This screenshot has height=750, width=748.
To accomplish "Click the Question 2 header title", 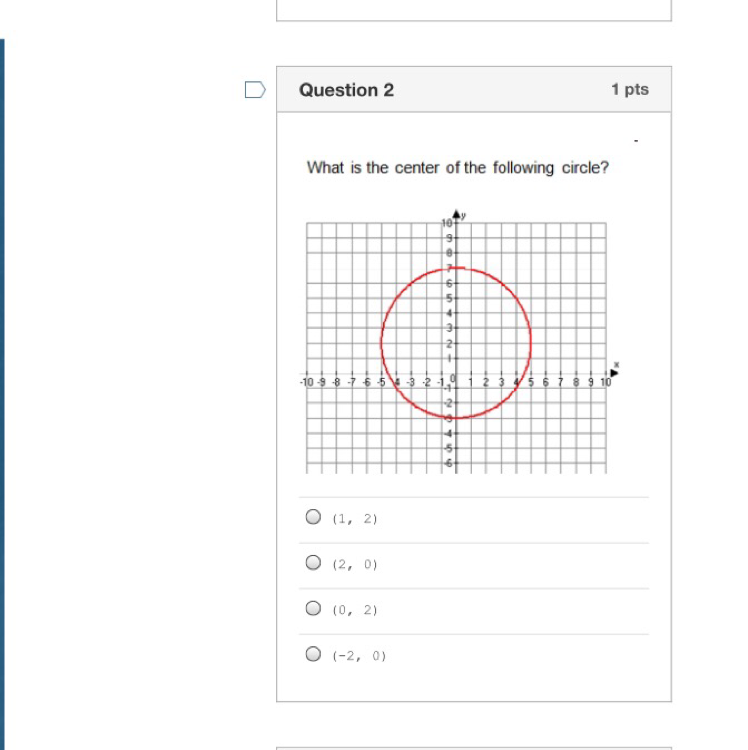I will pos(346,90).
